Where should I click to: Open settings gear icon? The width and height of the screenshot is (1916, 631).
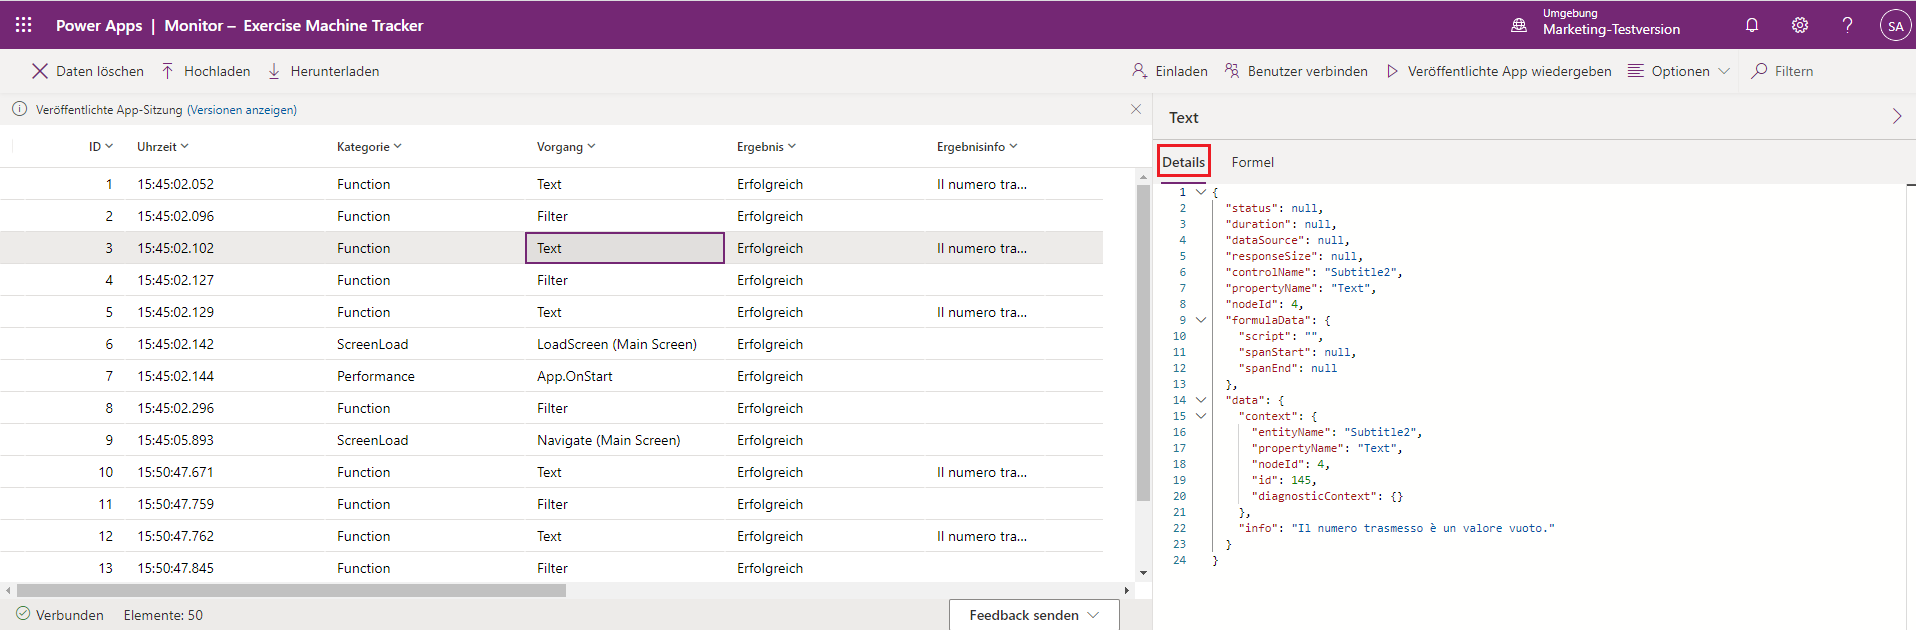1800,25
